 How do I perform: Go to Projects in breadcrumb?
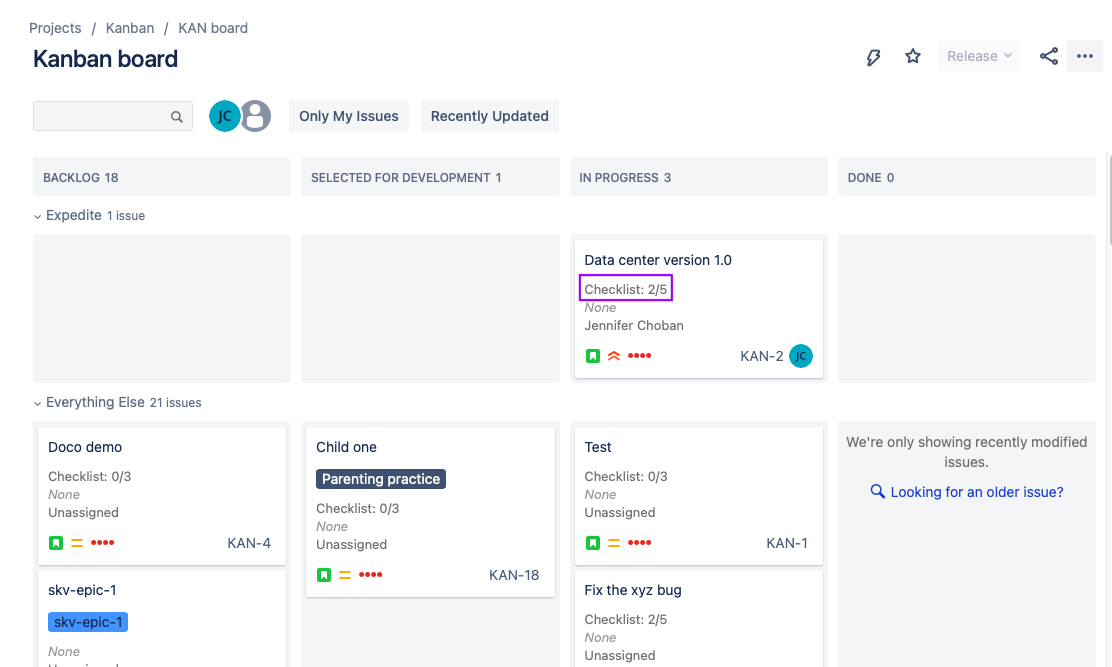coord(55,28)
